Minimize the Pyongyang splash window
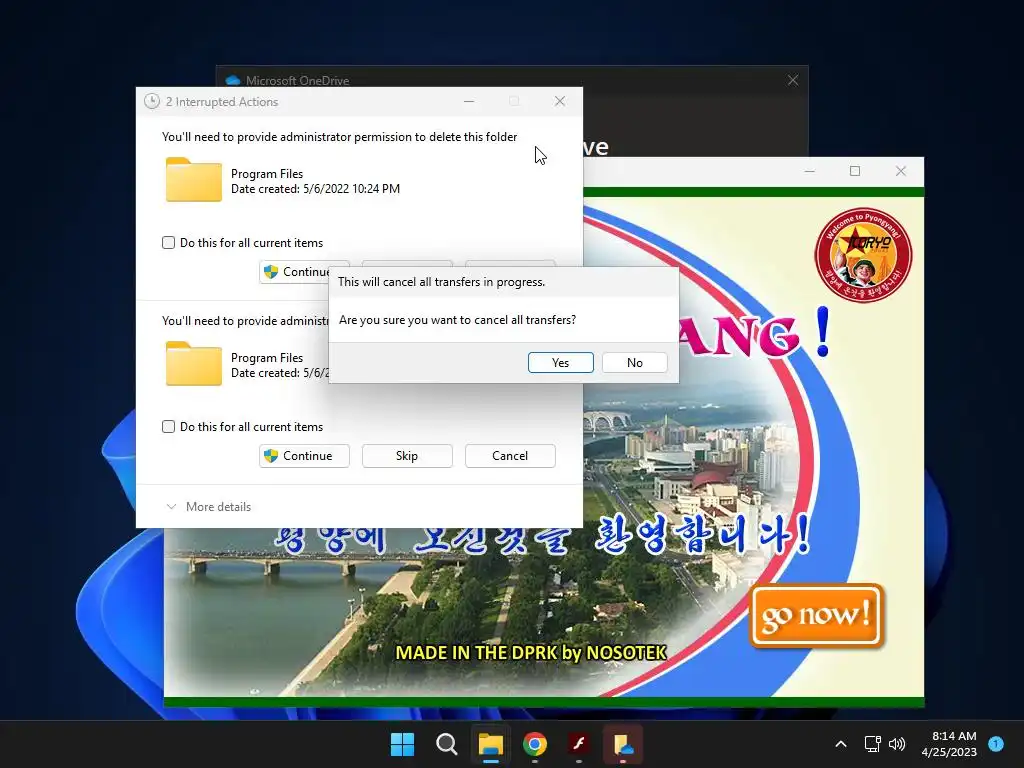 tap(810, 171)
